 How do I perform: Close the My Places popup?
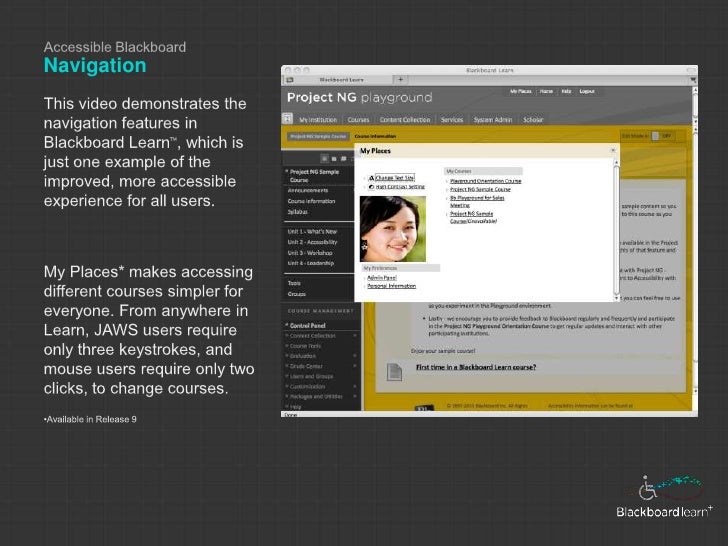tap(612, 150)
